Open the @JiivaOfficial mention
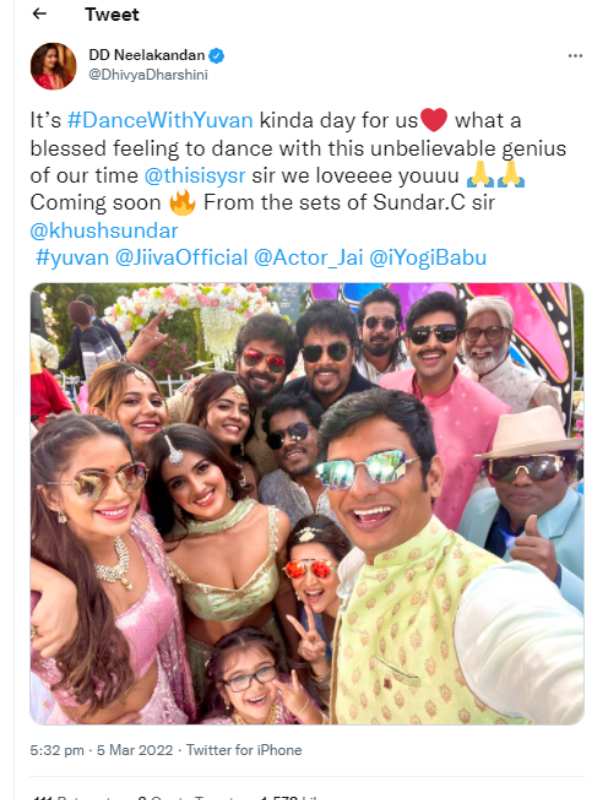This screenshot has height=800, width=600. (x=181, y=258)
